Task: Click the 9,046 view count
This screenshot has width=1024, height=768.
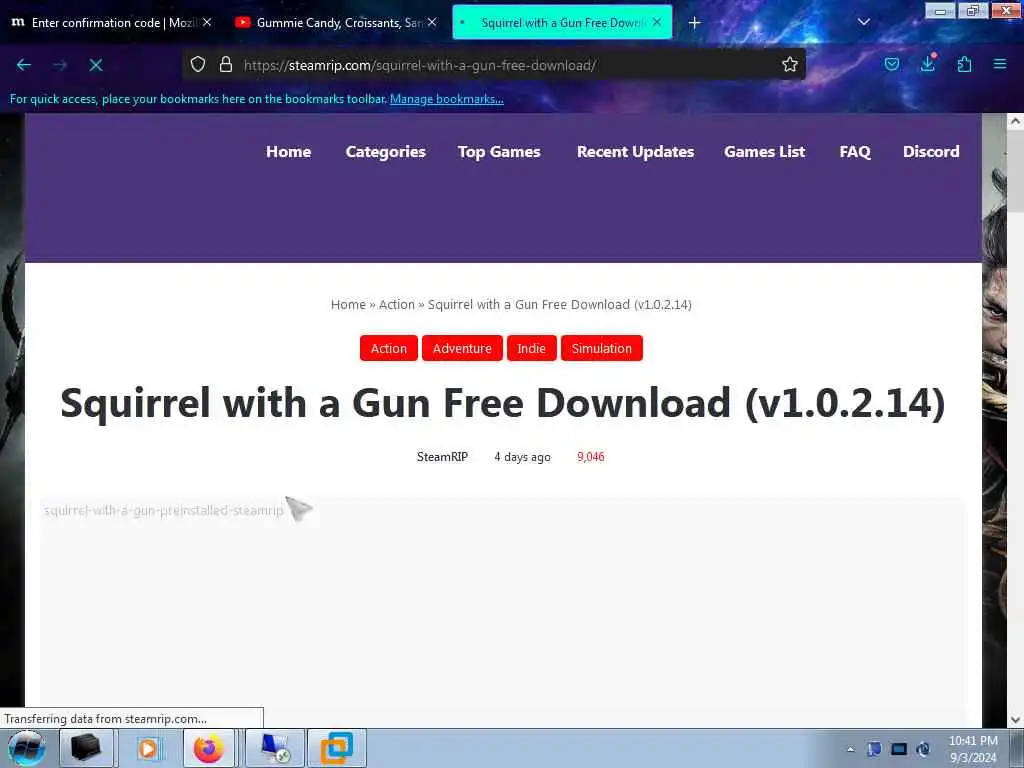Action: (x=590, y=456)
